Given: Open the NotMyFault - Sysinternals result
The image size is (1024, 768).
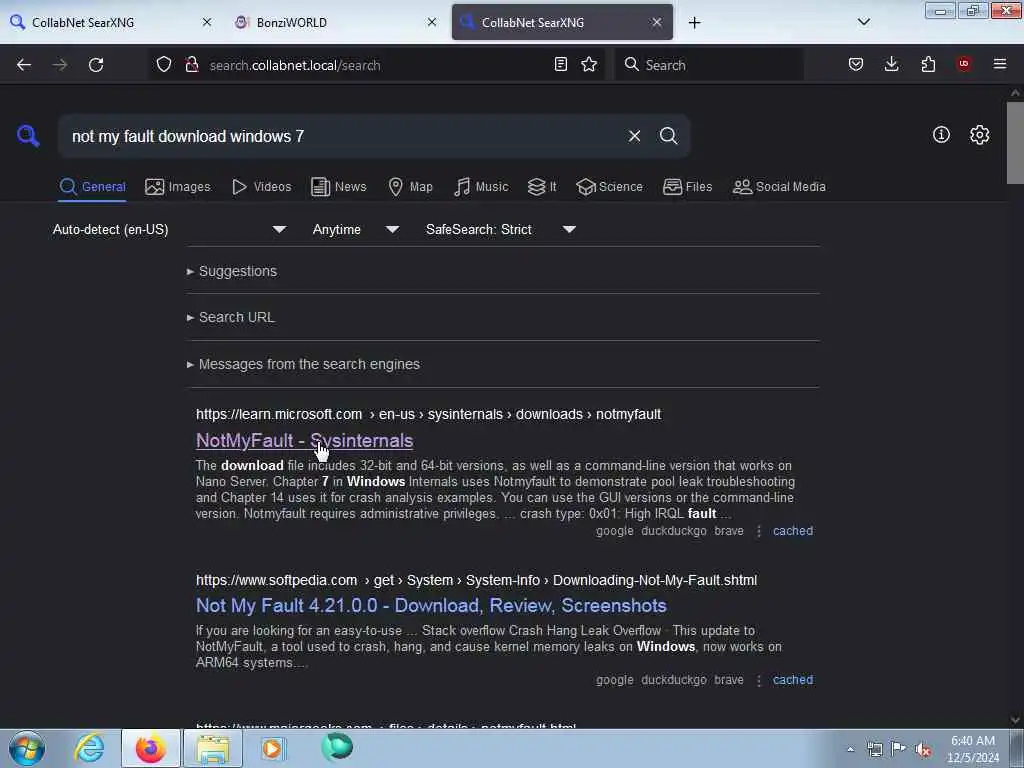Looking at the screenshot, I should coord(304,441).
